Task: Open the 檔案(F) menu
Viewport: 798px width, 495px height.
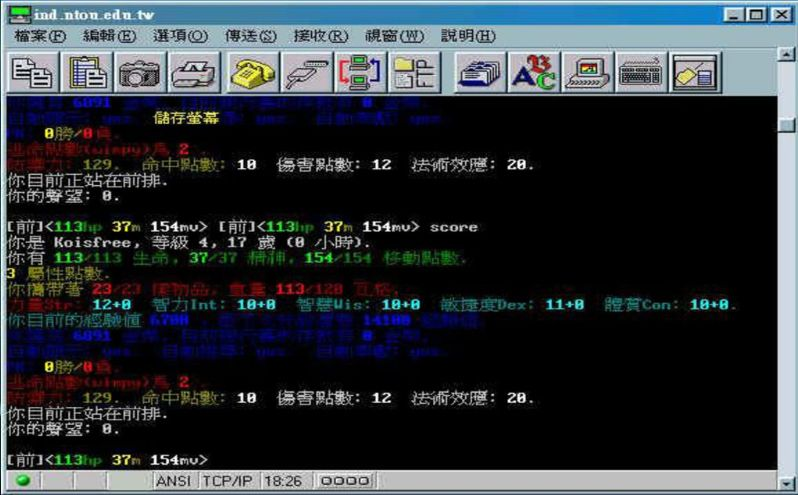Action: 40,36
